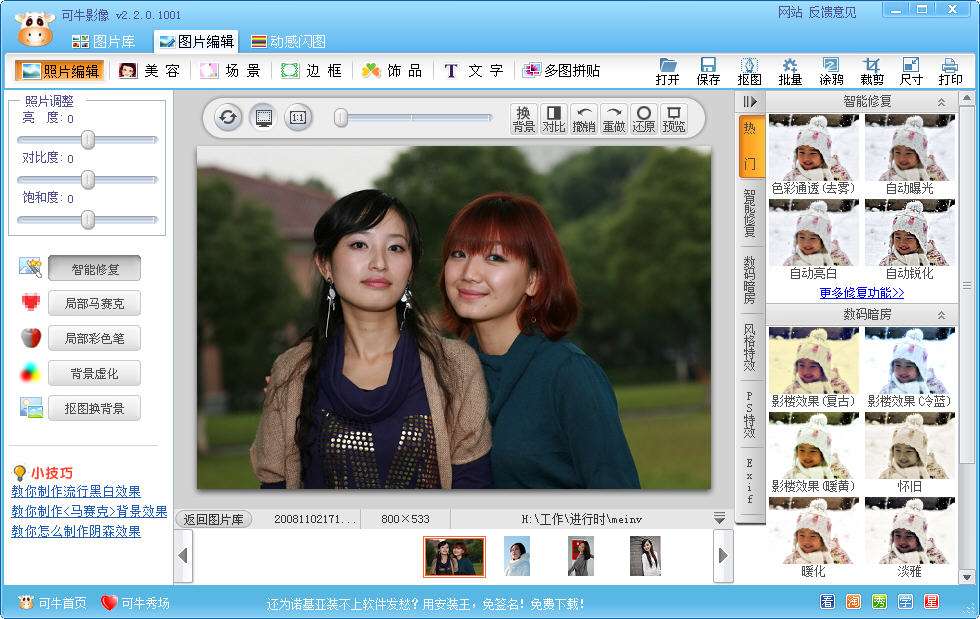Open the 风格特效 vertical tab
This screenshot has height=619, width=980.
(750, 346)
